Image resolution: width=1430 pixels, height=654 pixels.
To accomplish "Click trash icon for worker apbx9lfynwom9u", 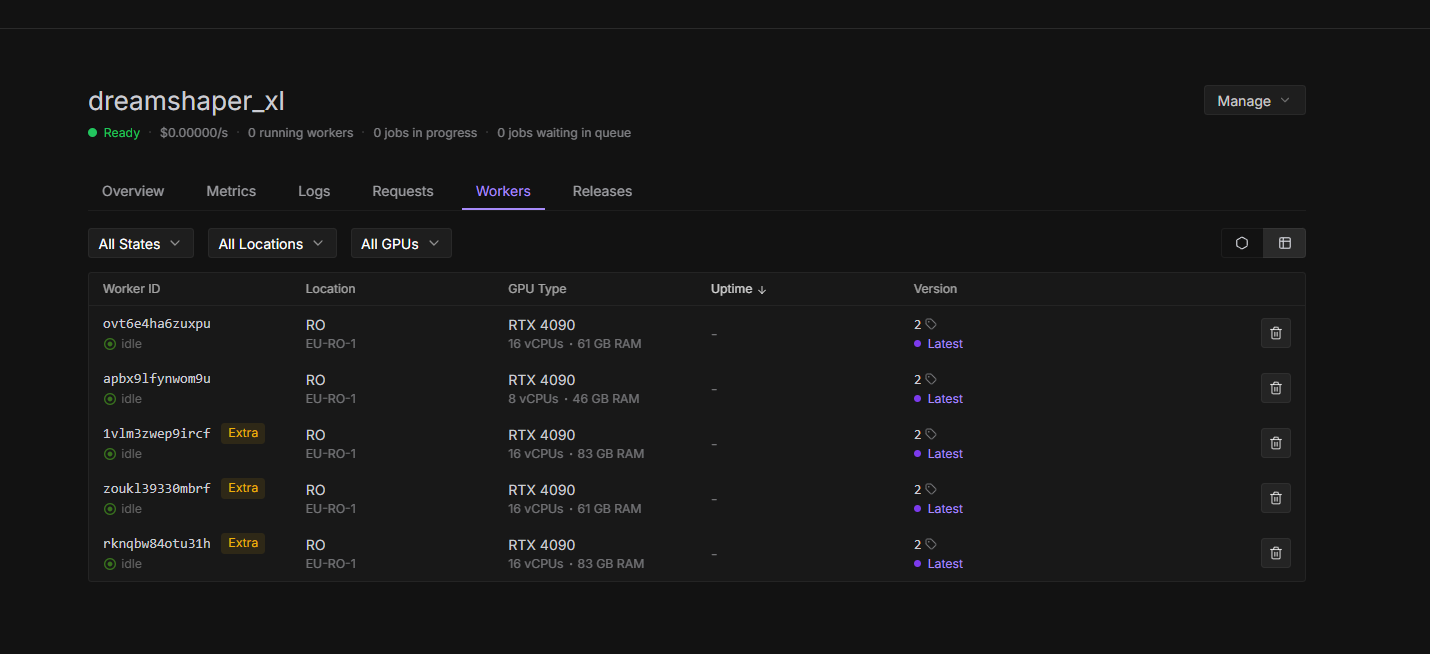I will click(x=1275, y=388).
